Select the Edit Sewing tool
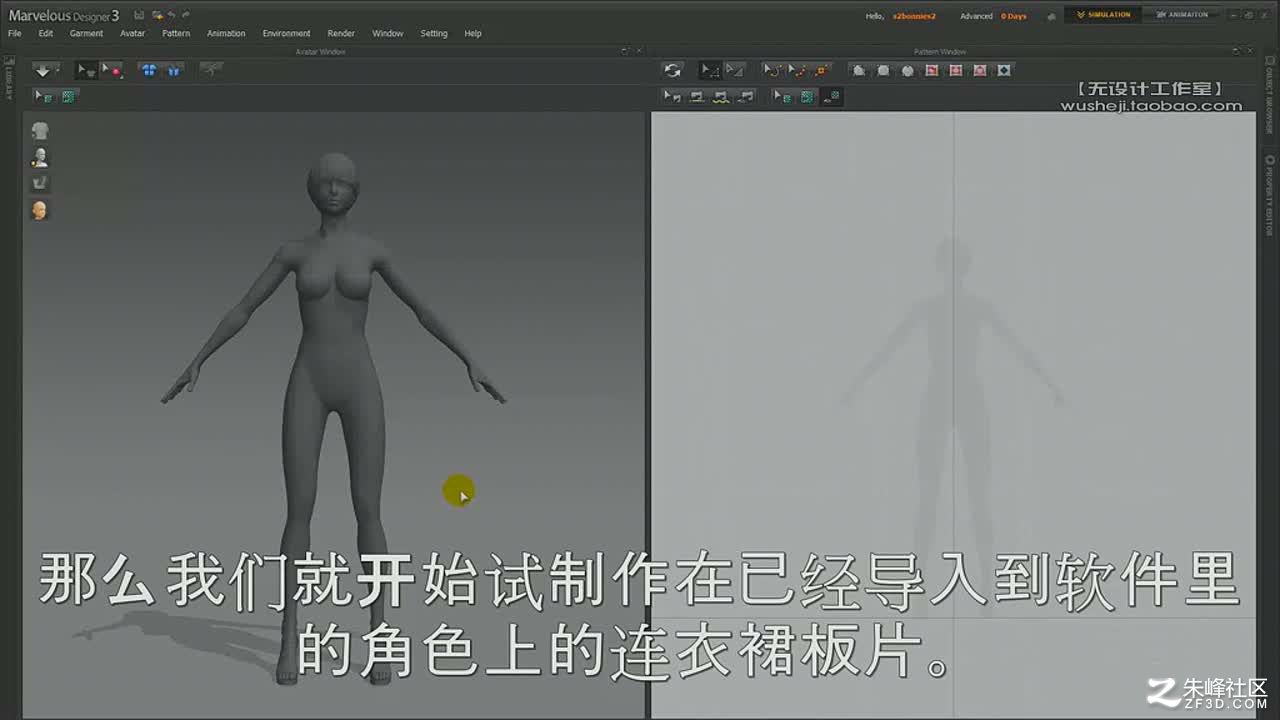The width and height of the screenshot is (1280, 720). click(673, 96)
